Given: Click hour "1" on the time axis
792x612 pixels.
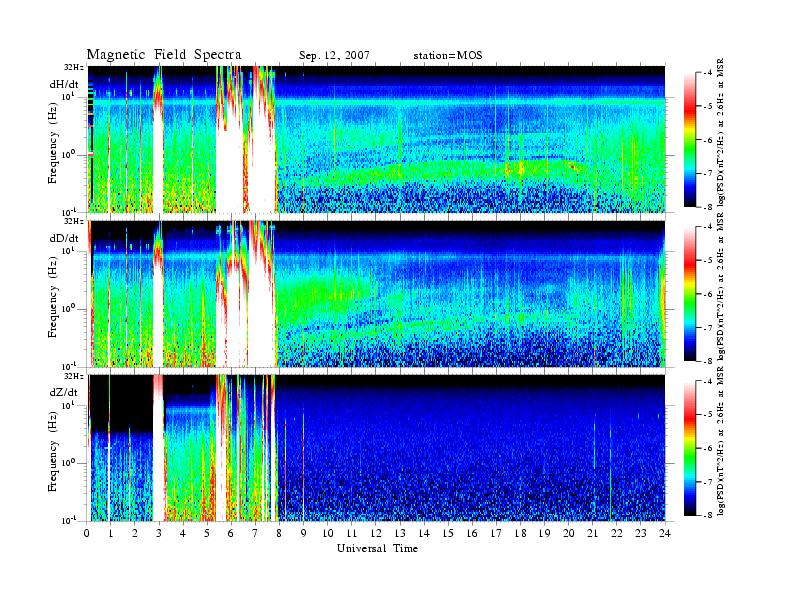Looking at the screenshot, I should point(110,533).
